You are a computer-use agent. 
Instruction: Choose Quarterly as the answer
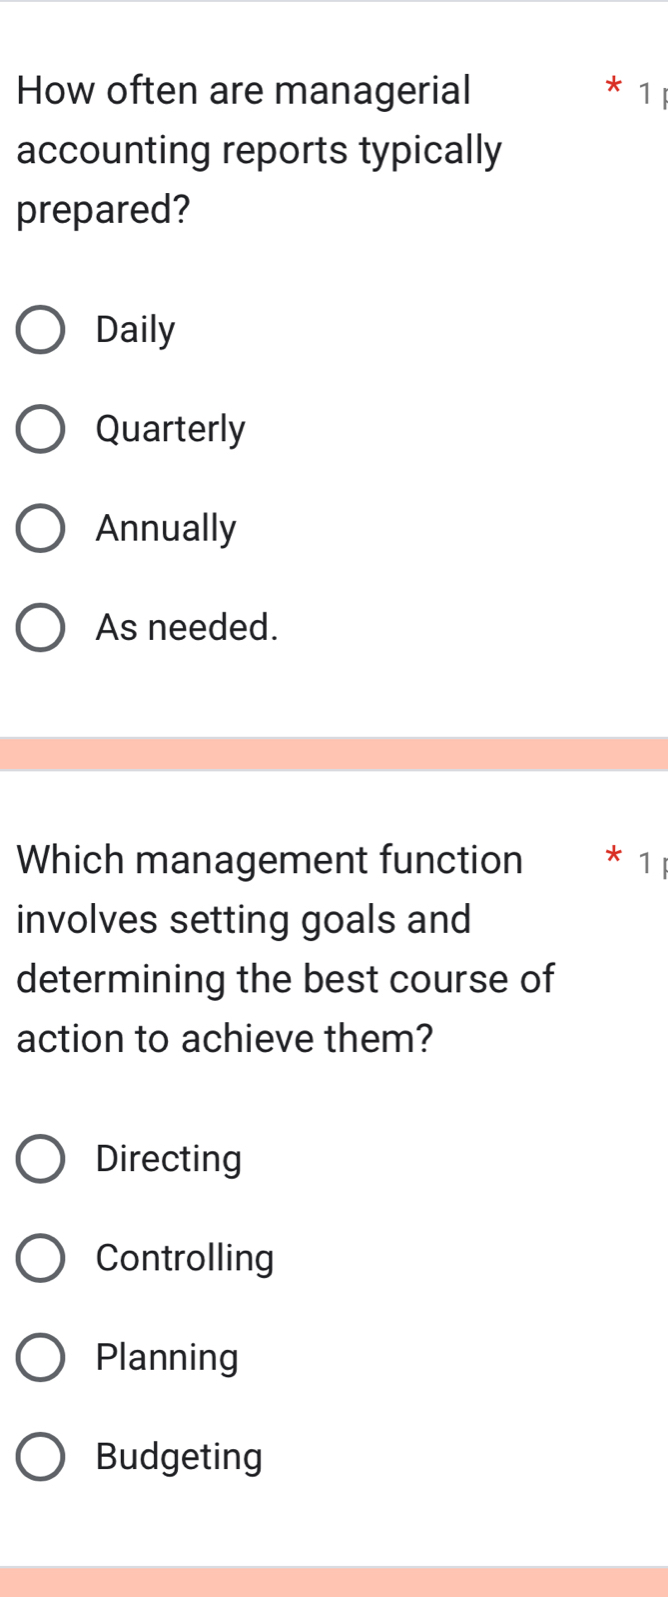tap(39, 429)
